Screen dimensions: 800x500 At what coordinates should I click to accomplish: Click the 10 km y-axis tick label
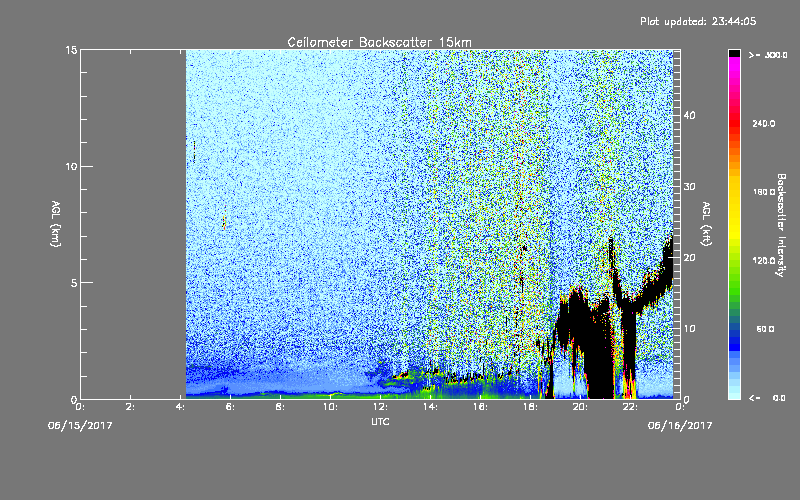(x=71, y=166)
